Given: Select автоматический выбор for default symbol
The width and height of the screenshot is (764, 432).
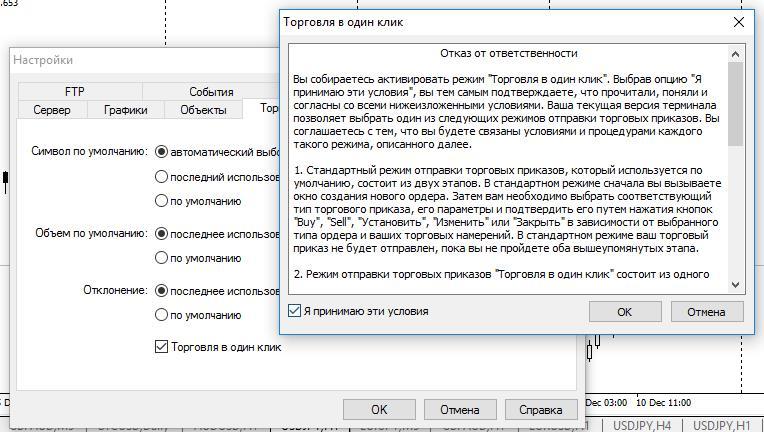Looking at the screenshot, I should [161, 152].
